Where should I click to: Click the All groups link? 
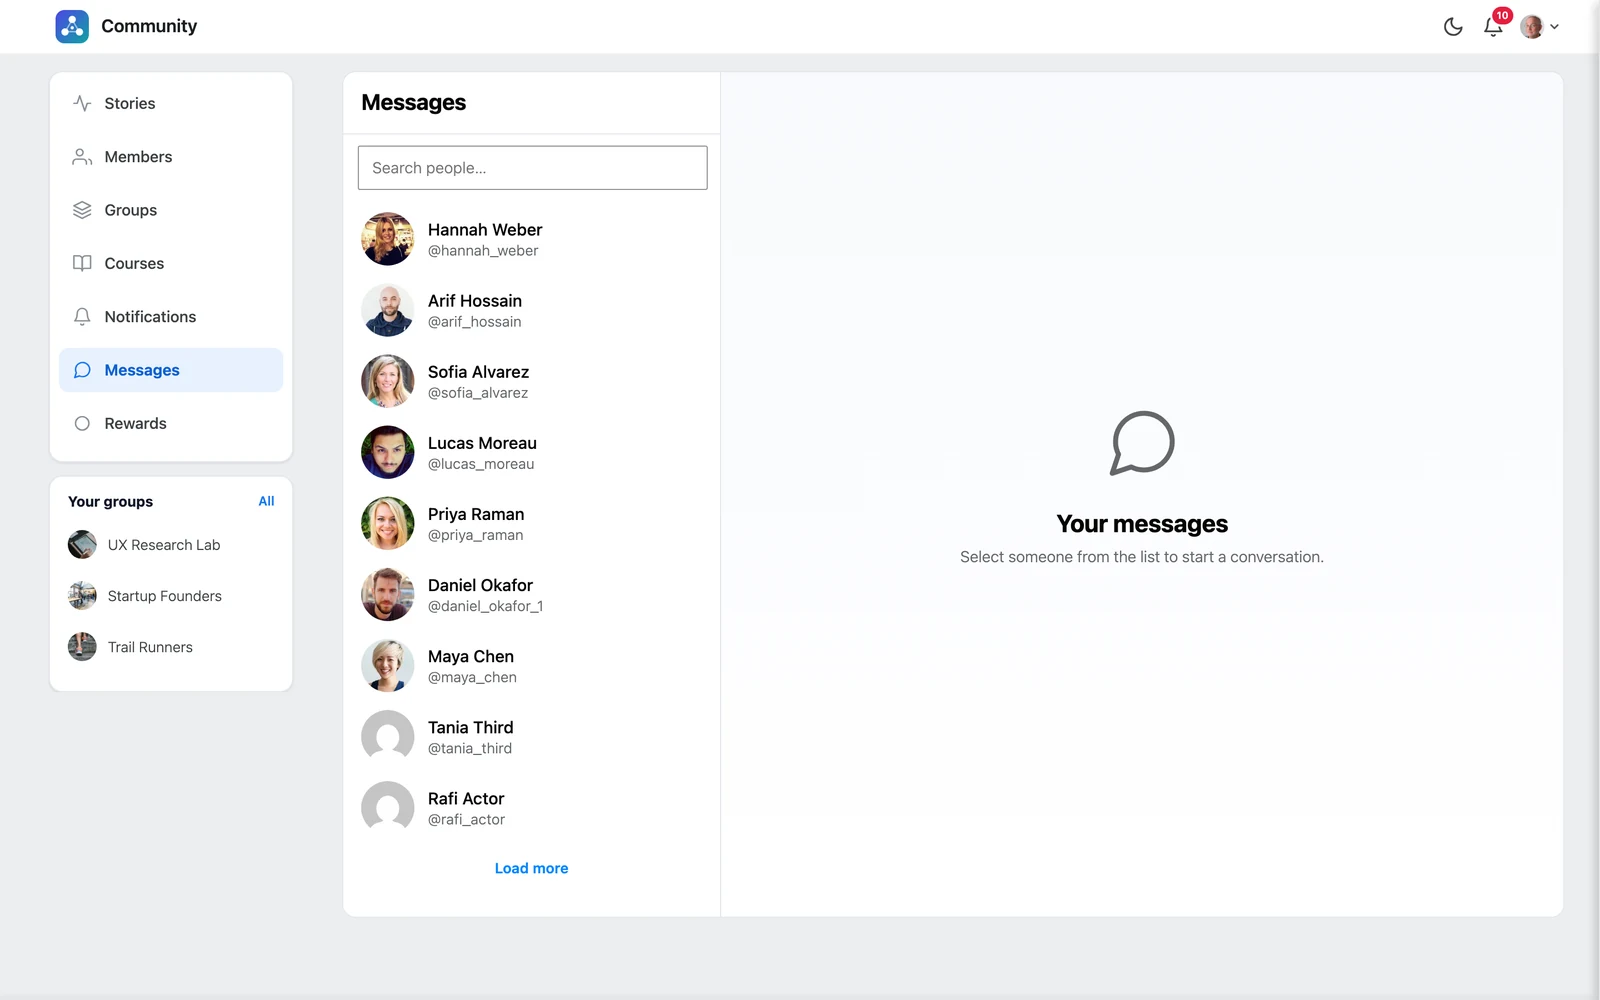pyautogui.click(x=266, y=501)
